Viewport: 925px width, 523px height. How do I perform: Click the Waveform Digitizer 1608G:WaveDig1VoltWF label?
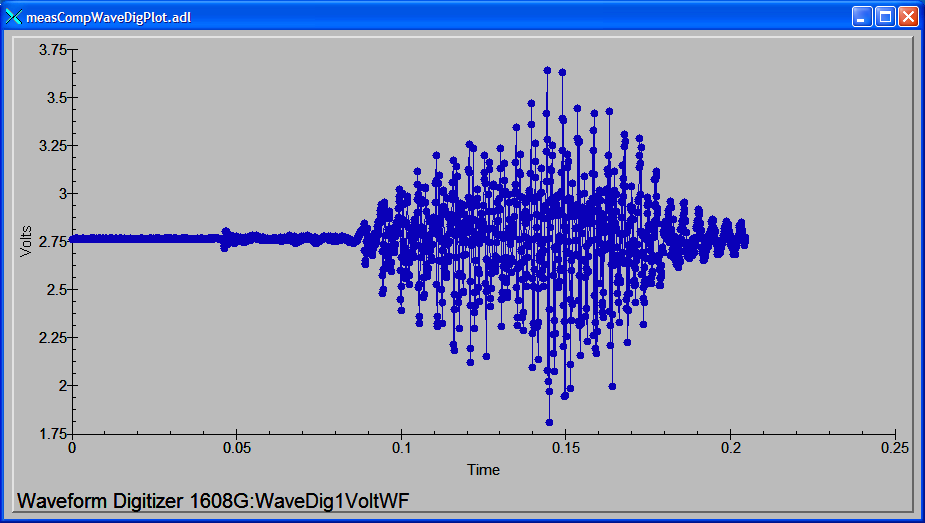pyautogui.click(x=212, y=501)
